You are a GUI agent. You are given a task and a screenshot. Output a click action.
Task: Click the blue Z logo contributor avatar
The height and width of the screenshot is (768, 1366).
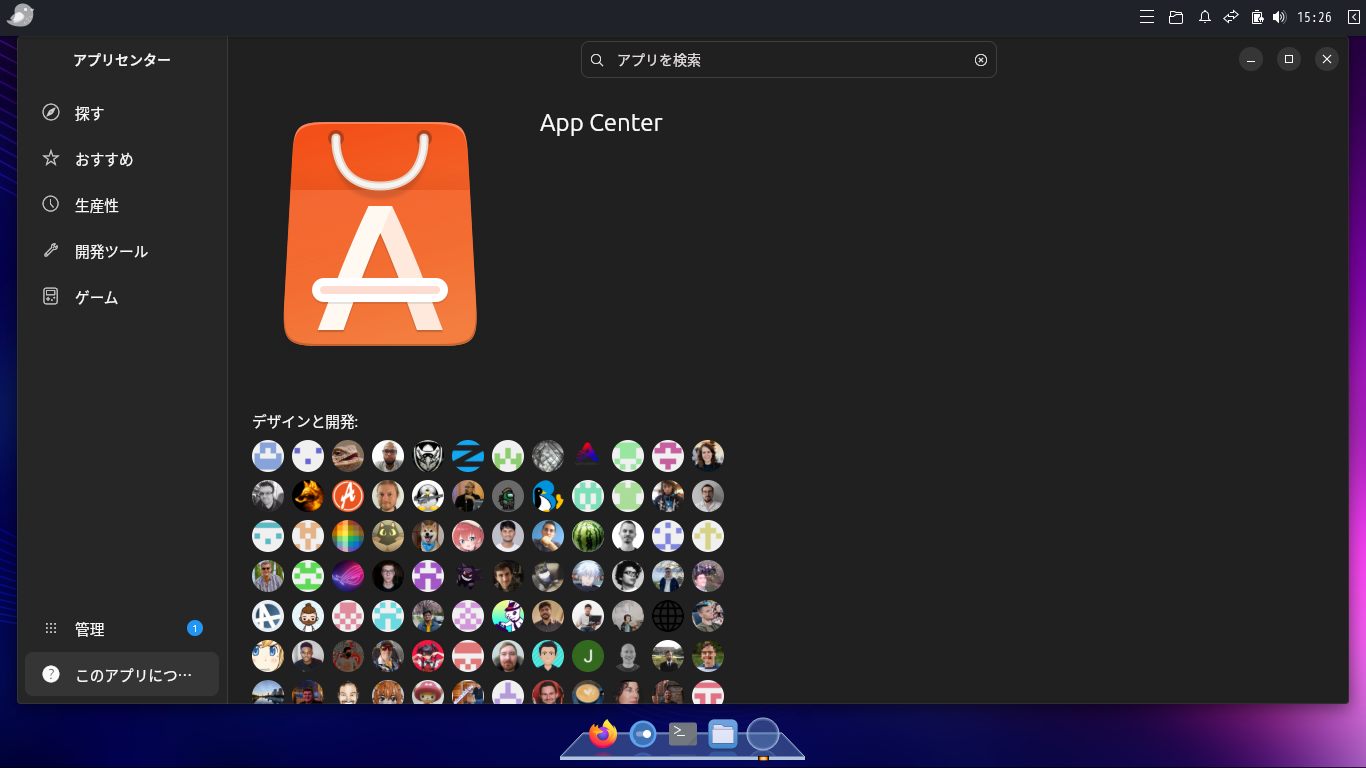pyautogui.click(x=468, y=456)
